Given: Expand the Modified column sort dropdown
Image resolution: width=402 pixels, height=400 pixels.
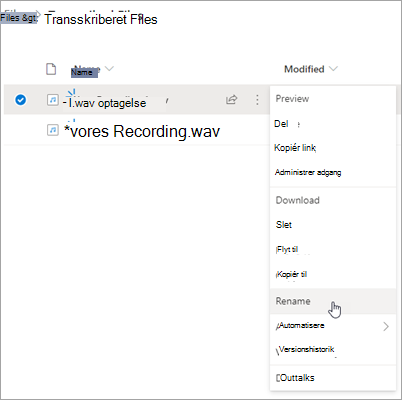Looking at the screenshot, I should (x=333, y=69).
